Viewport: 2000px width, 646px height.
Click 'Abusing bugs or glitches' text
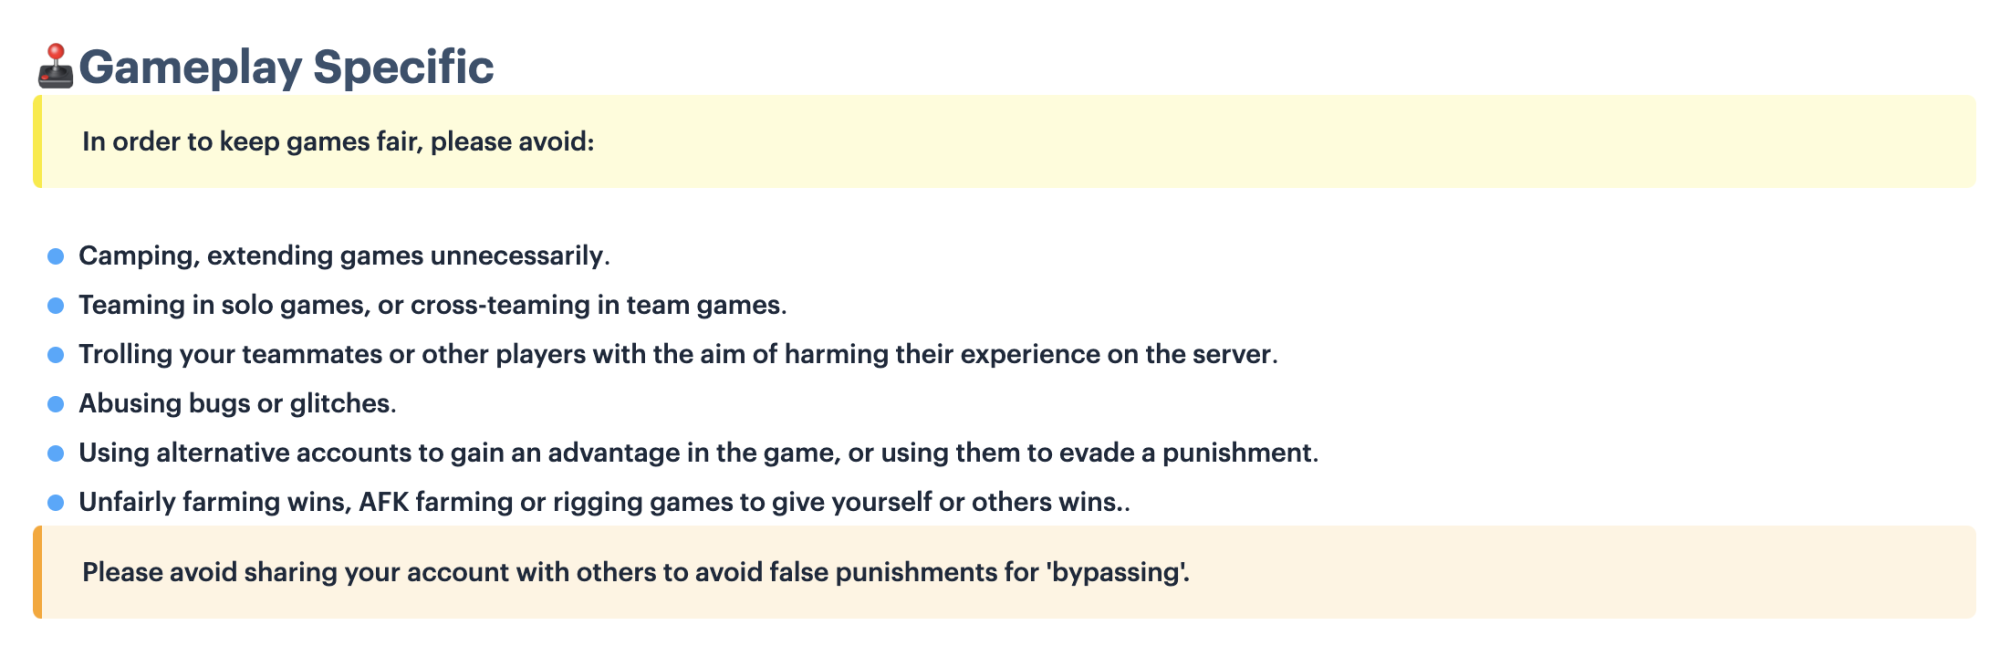(x=238, y=403)
